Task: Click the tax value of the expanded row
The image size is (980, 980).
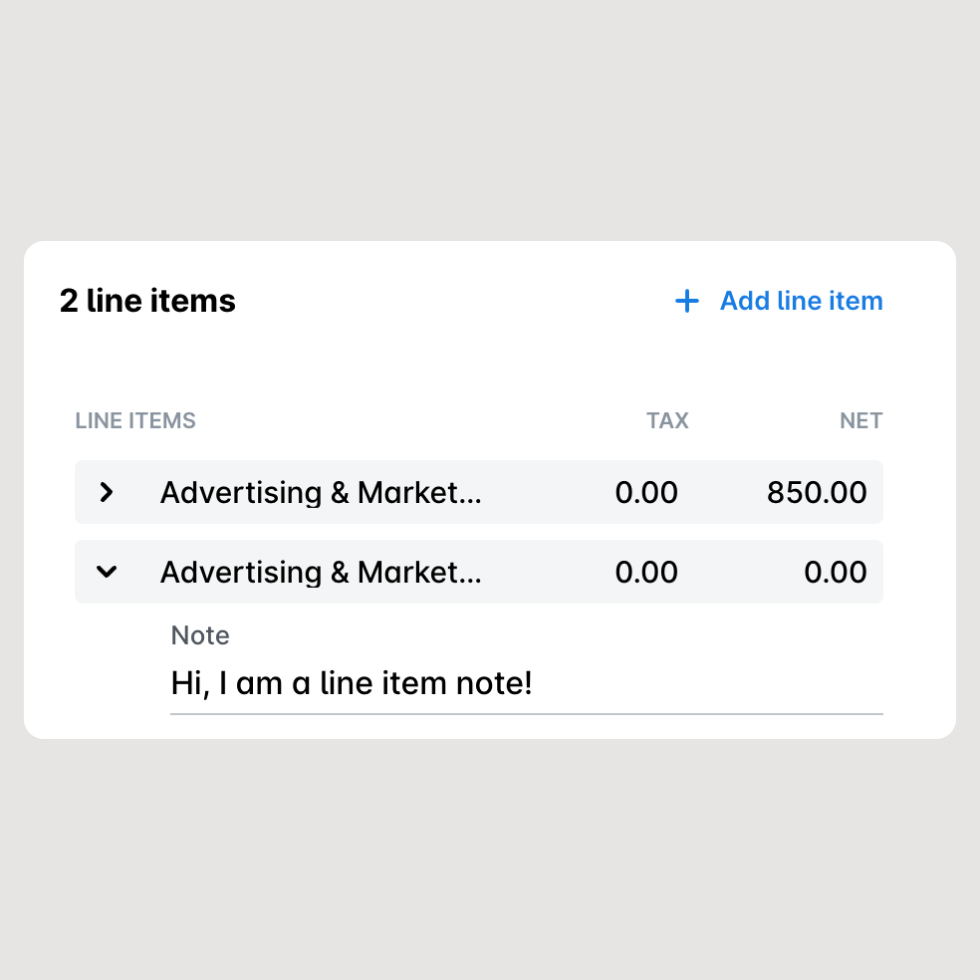Action: point(646,572)
